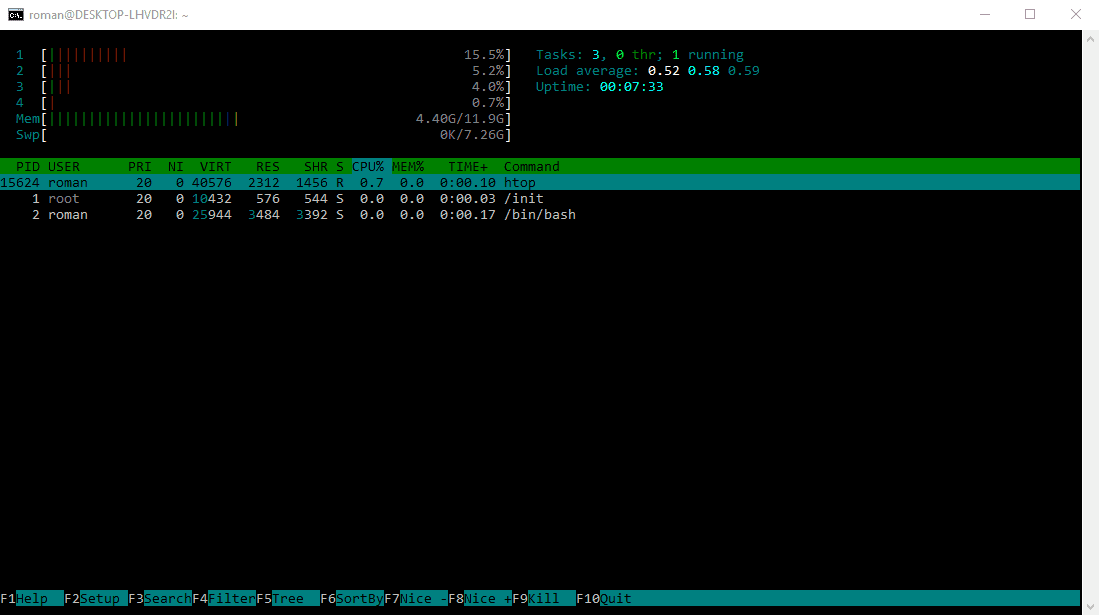Sort by RES column header

coord(268,166)
